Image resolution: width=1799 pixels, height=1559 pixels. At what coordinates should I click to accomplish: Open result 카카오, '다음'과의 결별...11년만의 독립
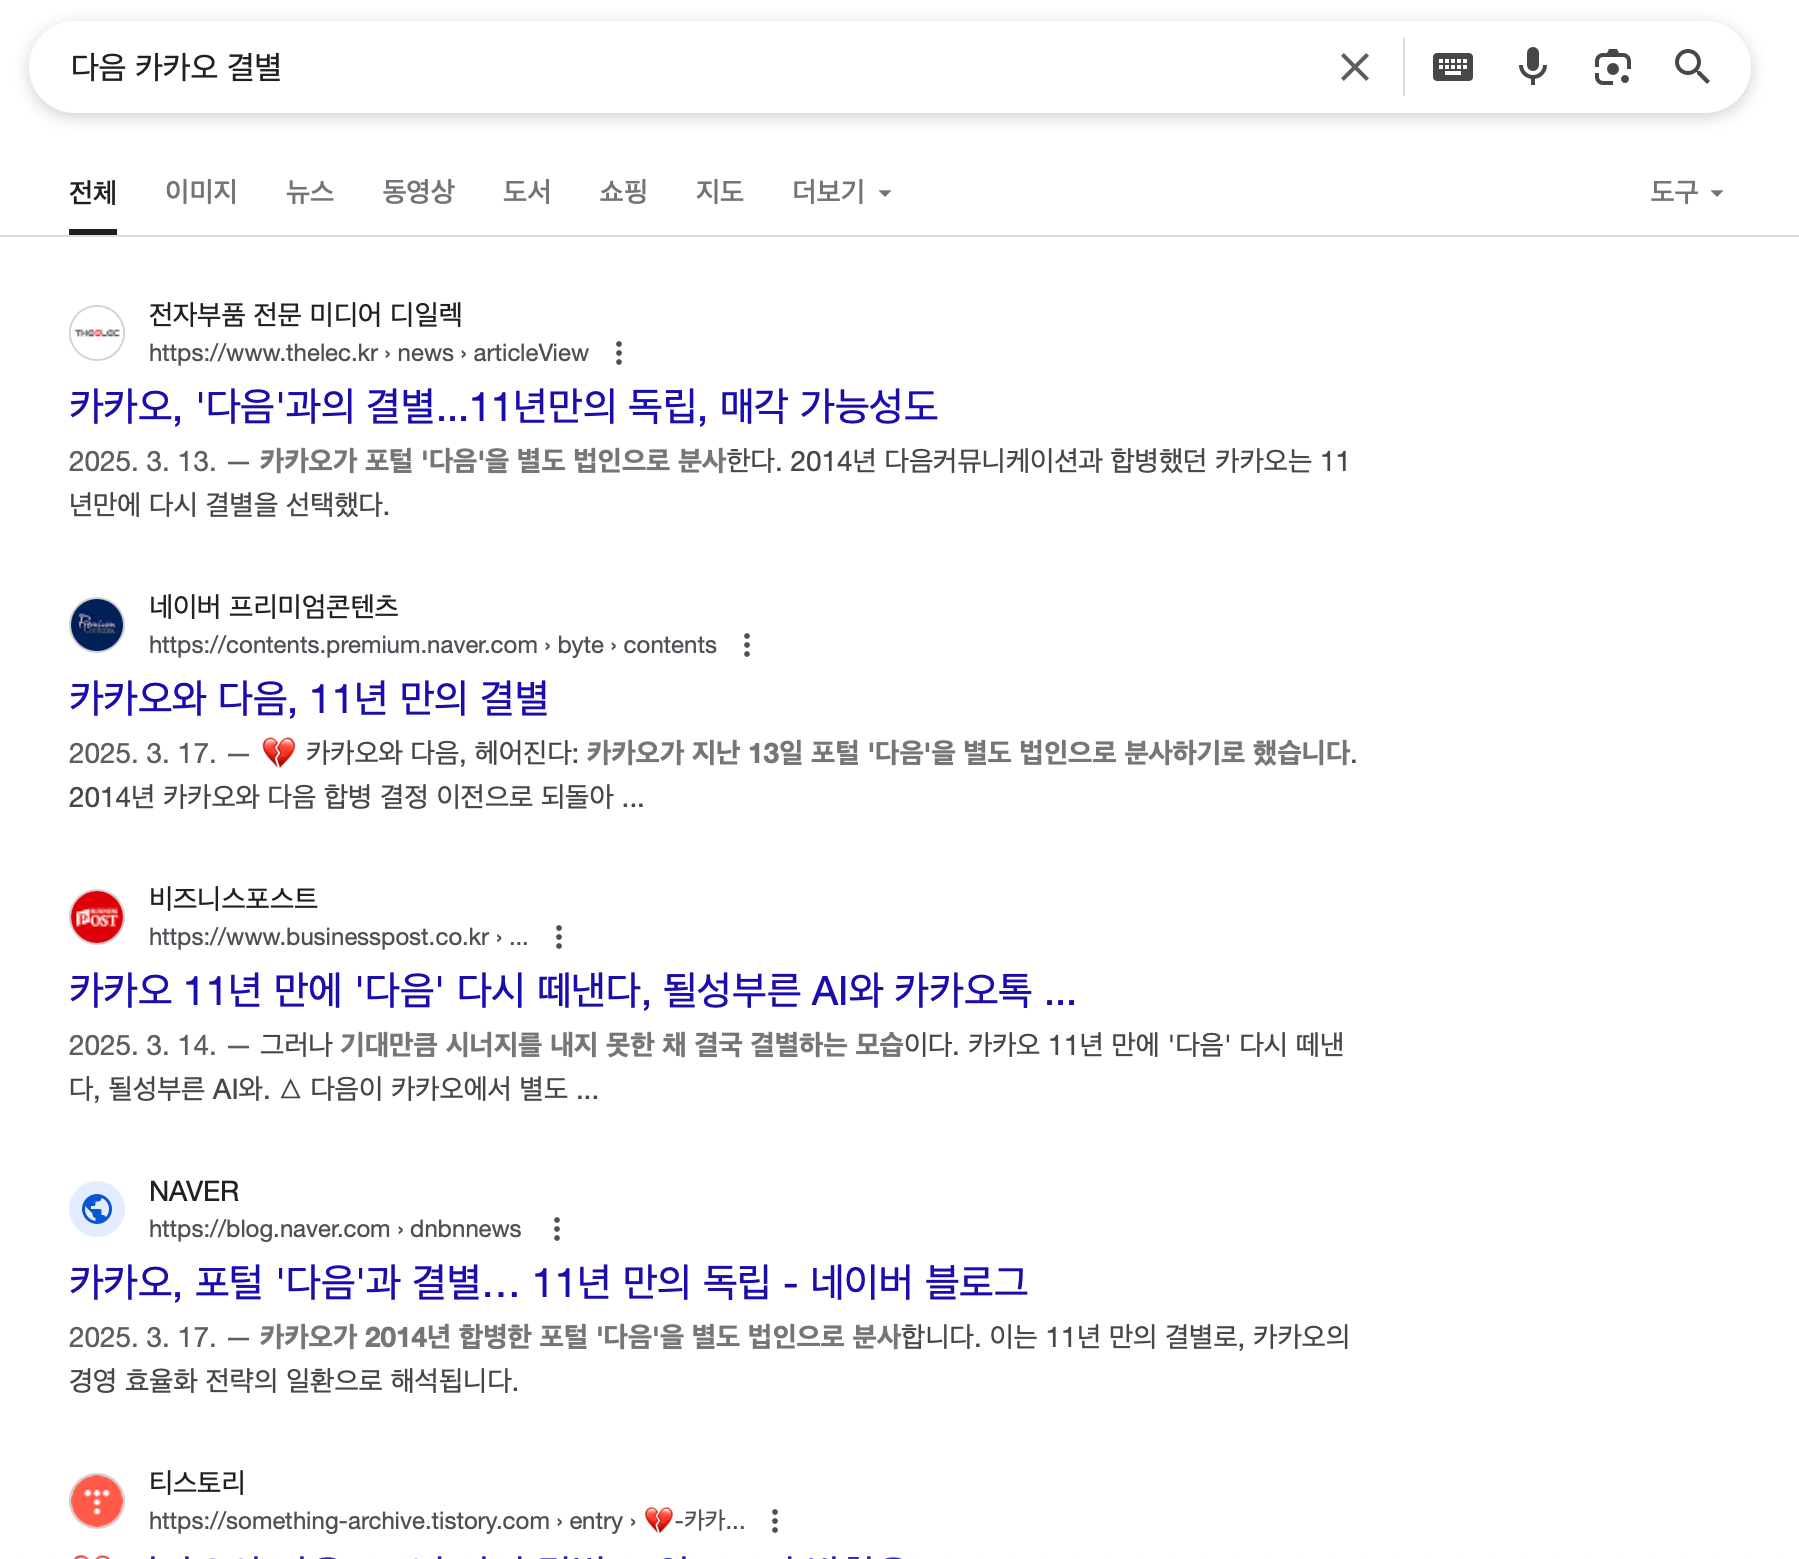(x=503, y=406)
